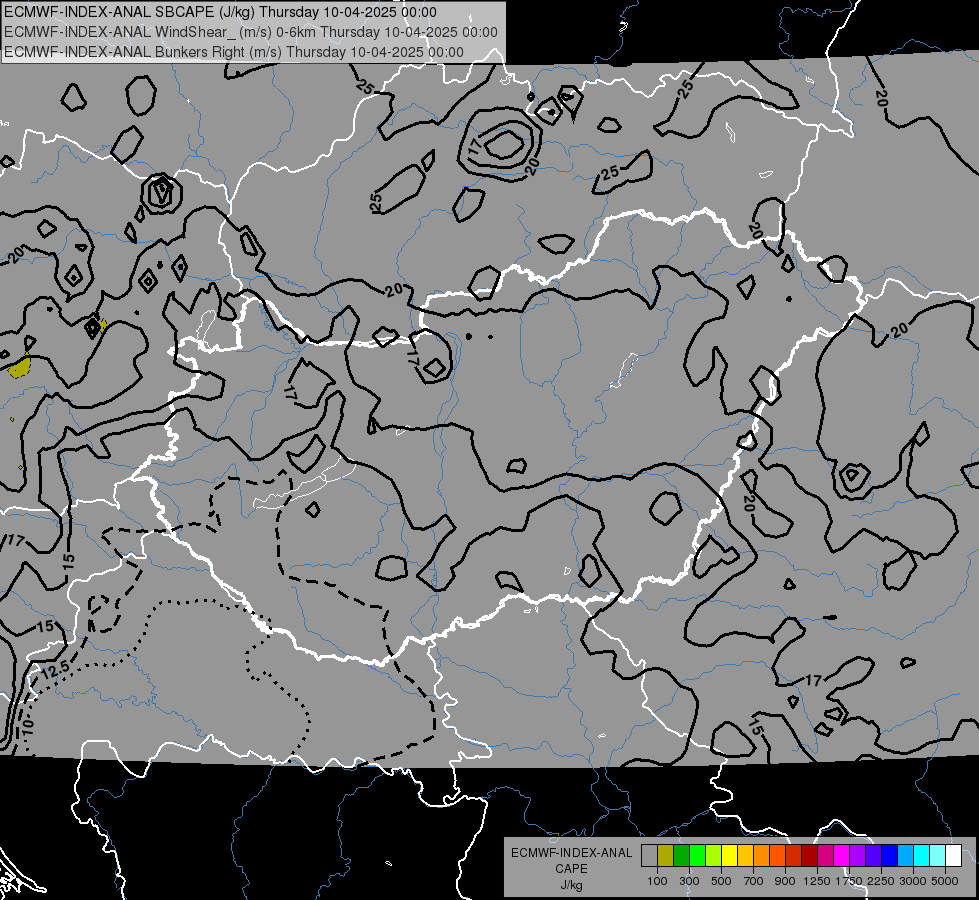979x900 pixels.
Task: Click the dark red legend swatch
Action: [810, 856]
